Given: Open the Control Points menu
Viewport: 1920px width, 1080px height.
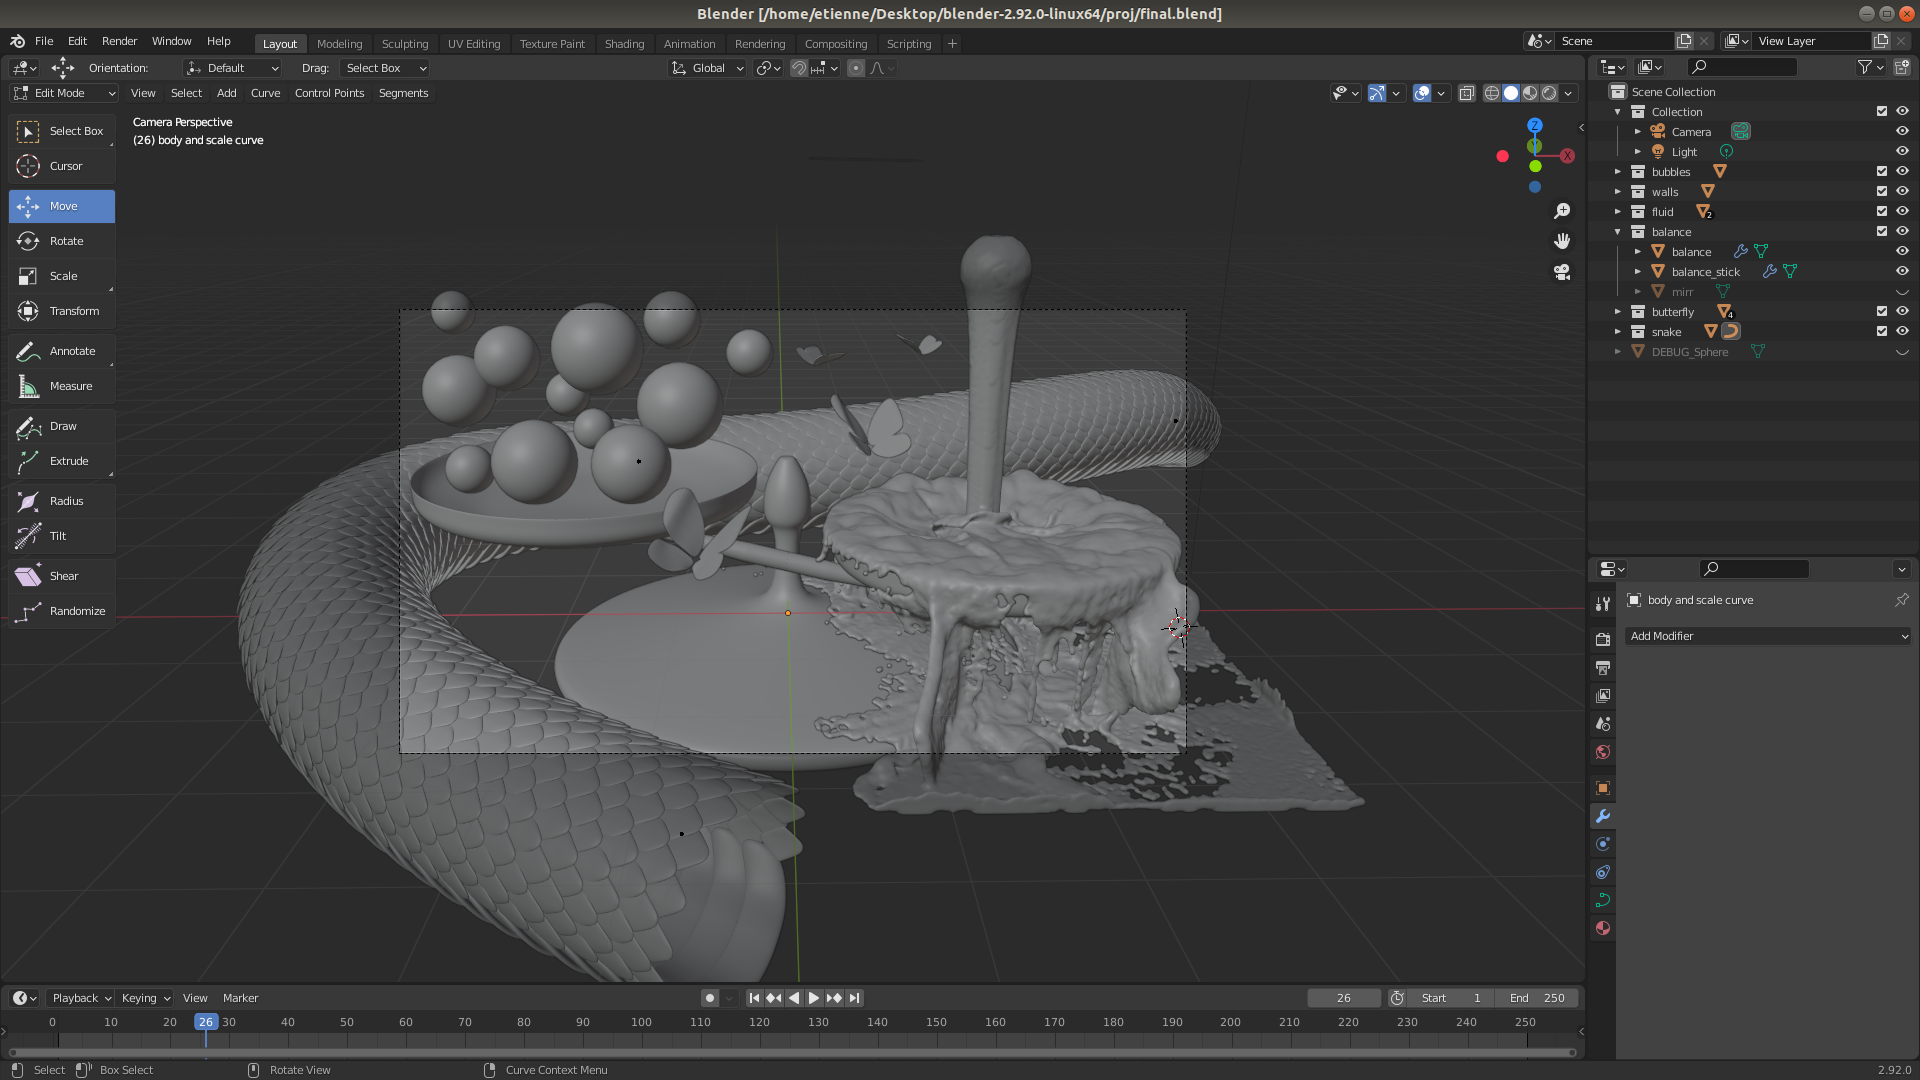Looking at the screenshot, I should [x=329, y=93].
